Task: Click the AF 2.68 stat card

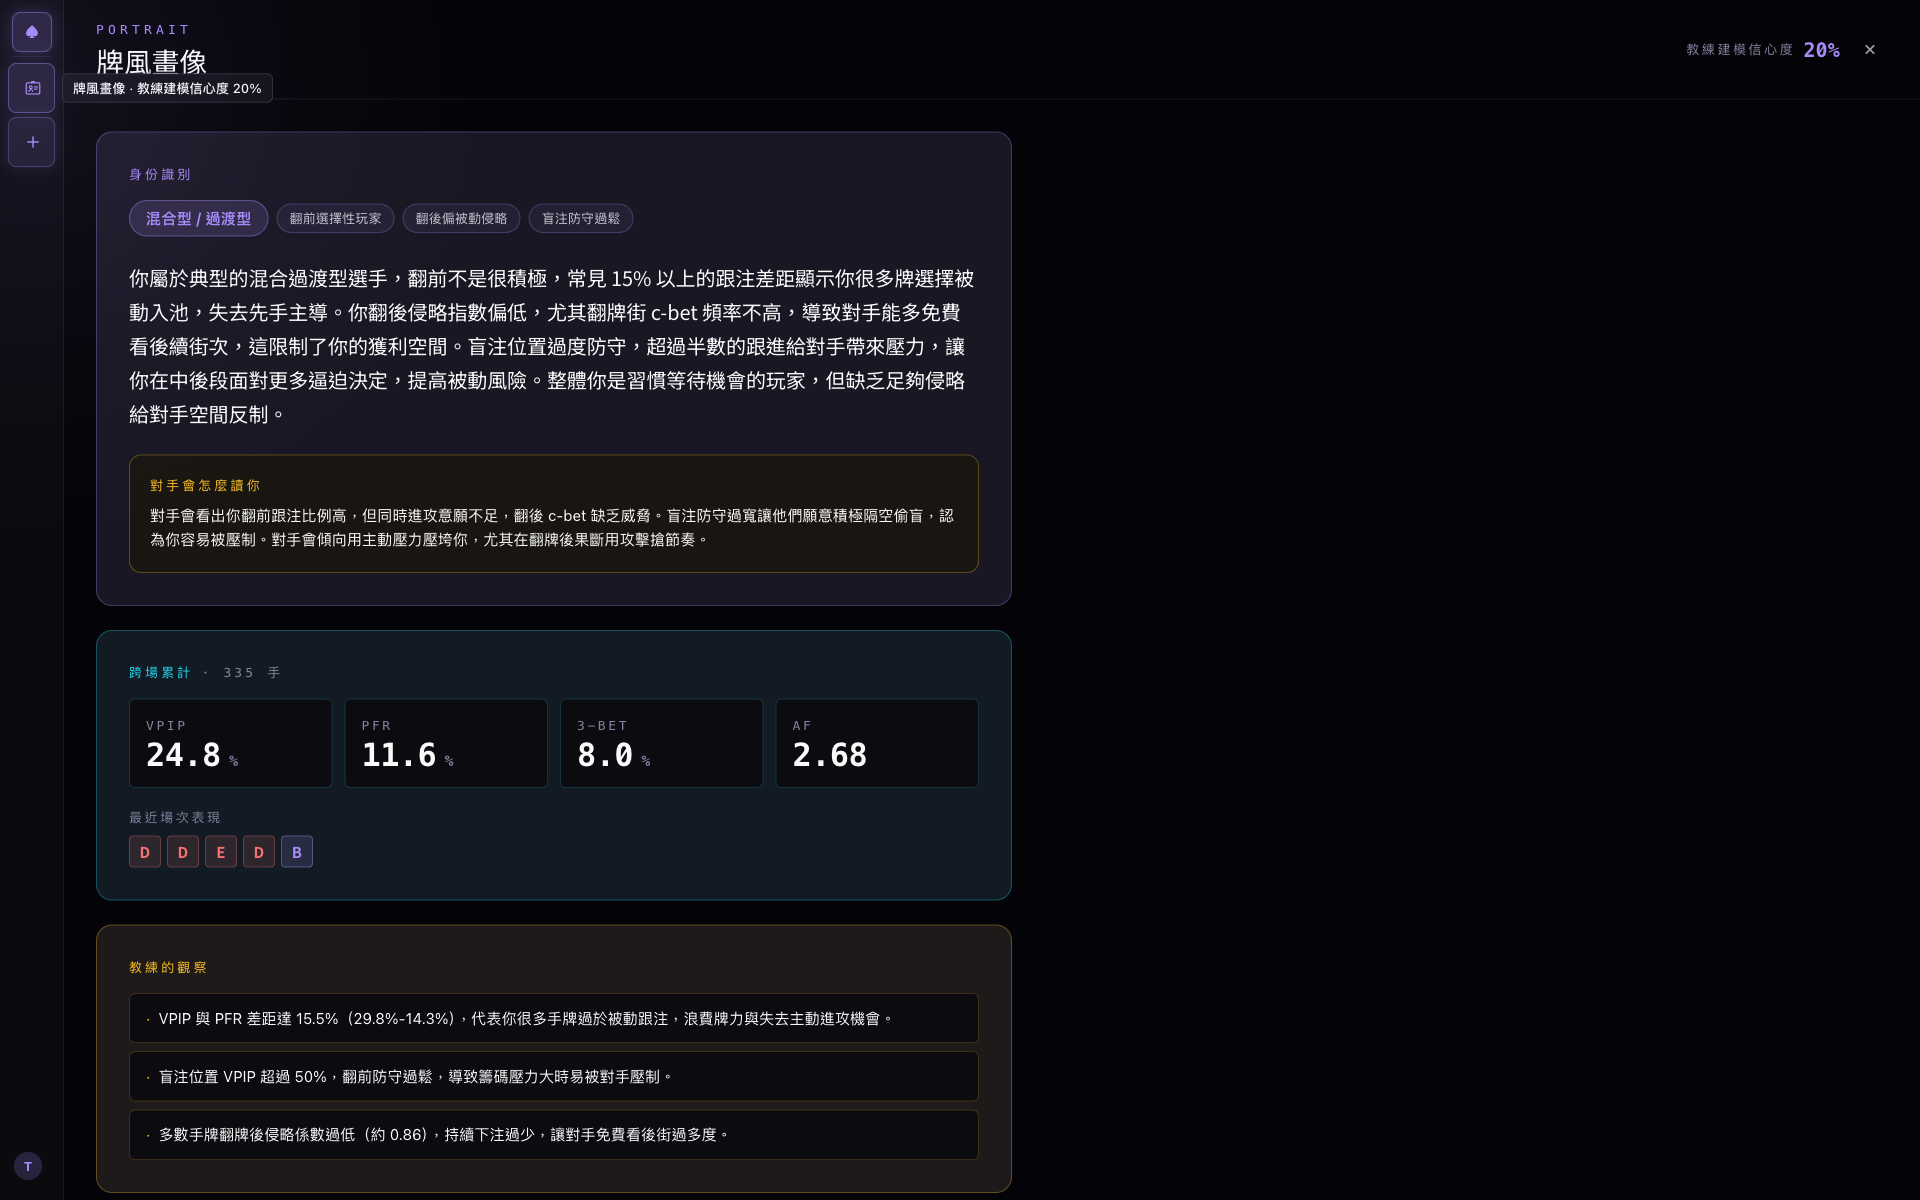Action: click(877, 743)
